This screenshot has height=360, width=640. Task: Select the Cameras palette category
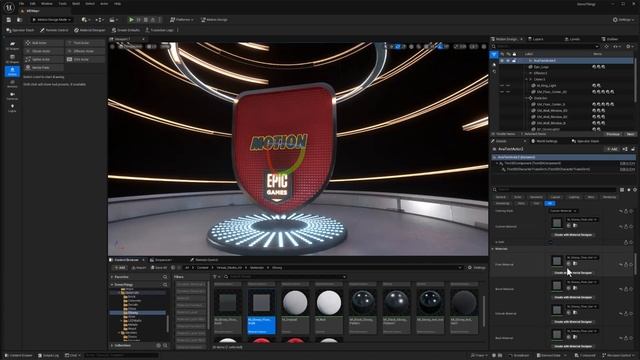[x=12, y=96]
